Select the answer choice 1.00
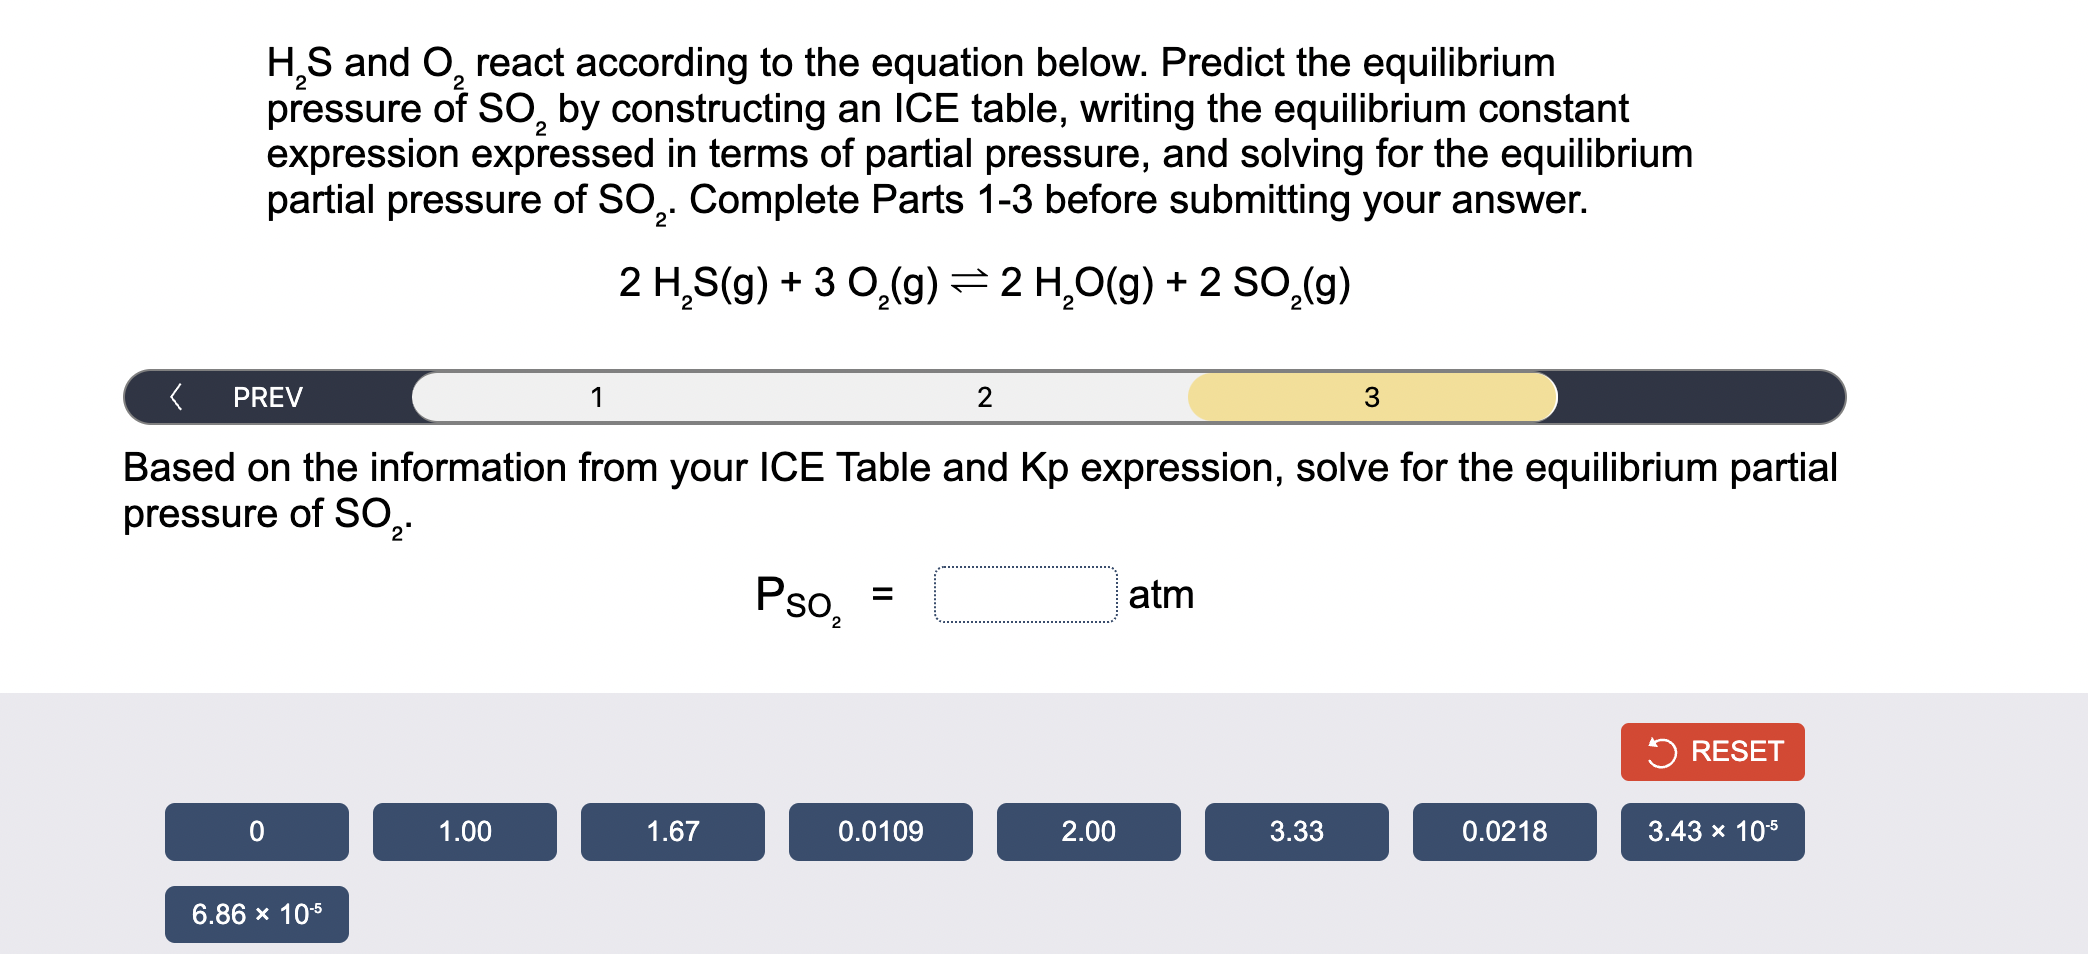Image resolution: width=2088 pixels, height=954 pixels. coord(464,831)
